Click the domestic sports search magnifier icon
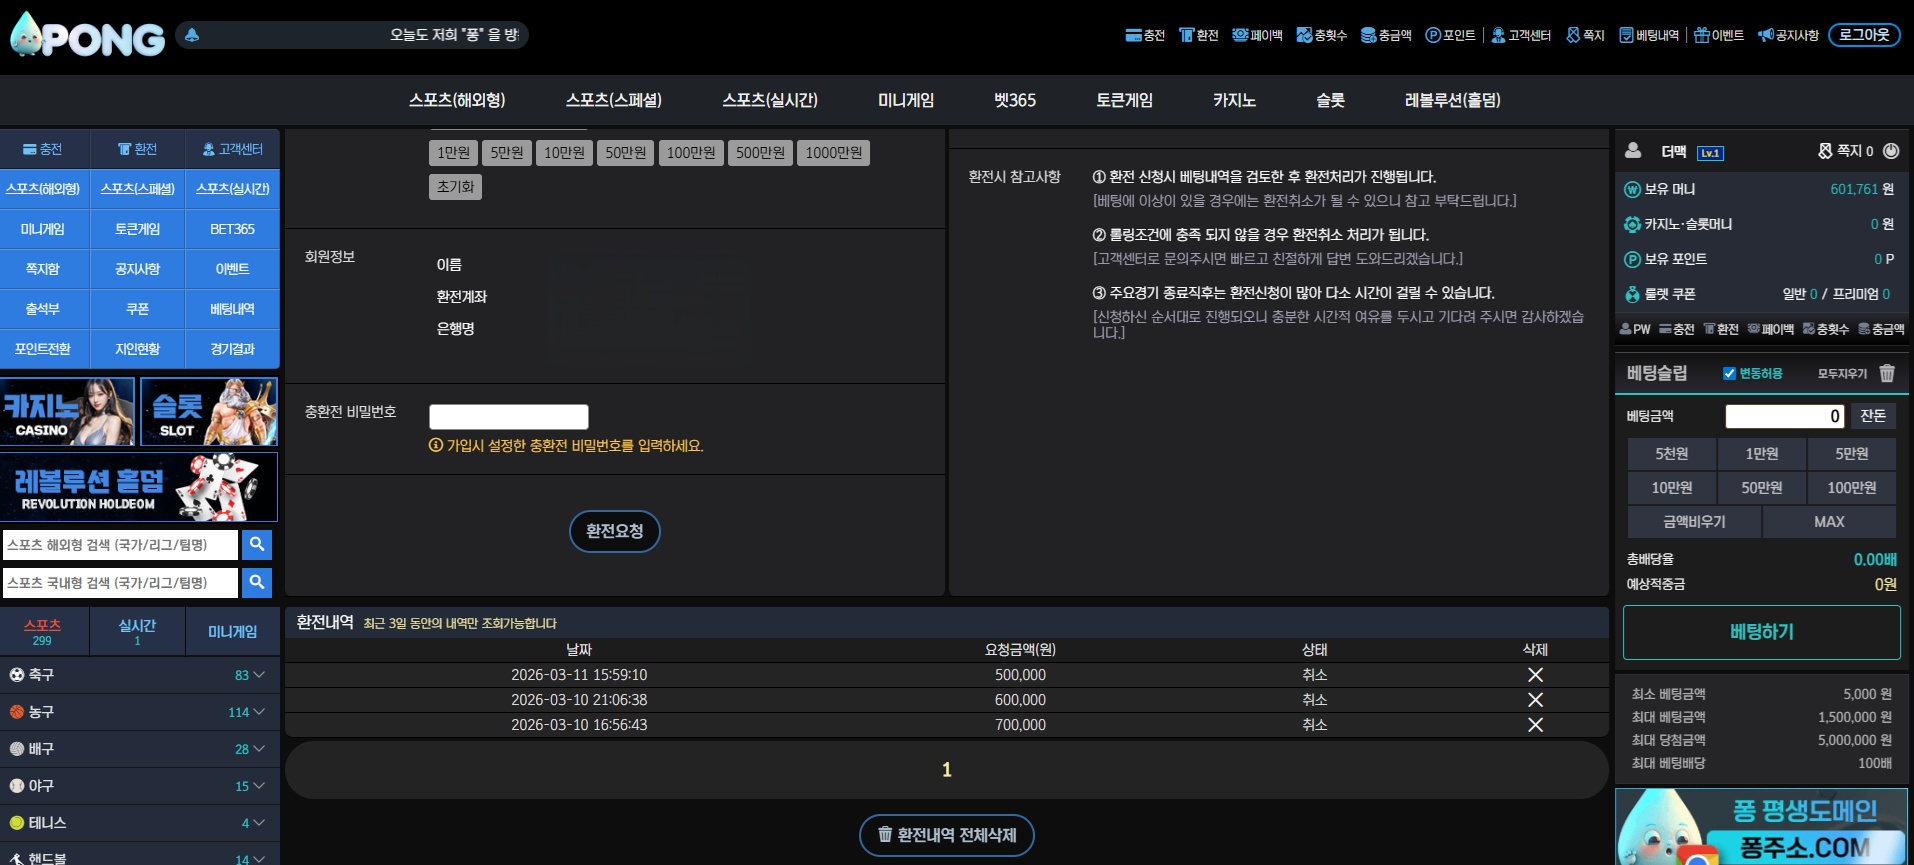1914x865 pixels. pyautogui.click(x=257, y=582)
